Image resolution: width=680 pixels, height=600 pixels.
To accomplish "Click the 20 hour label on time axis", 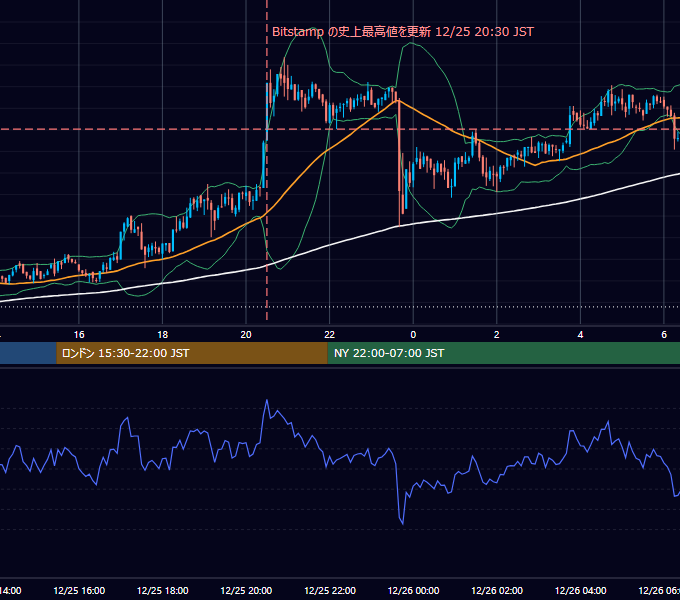I will point(246,335).
